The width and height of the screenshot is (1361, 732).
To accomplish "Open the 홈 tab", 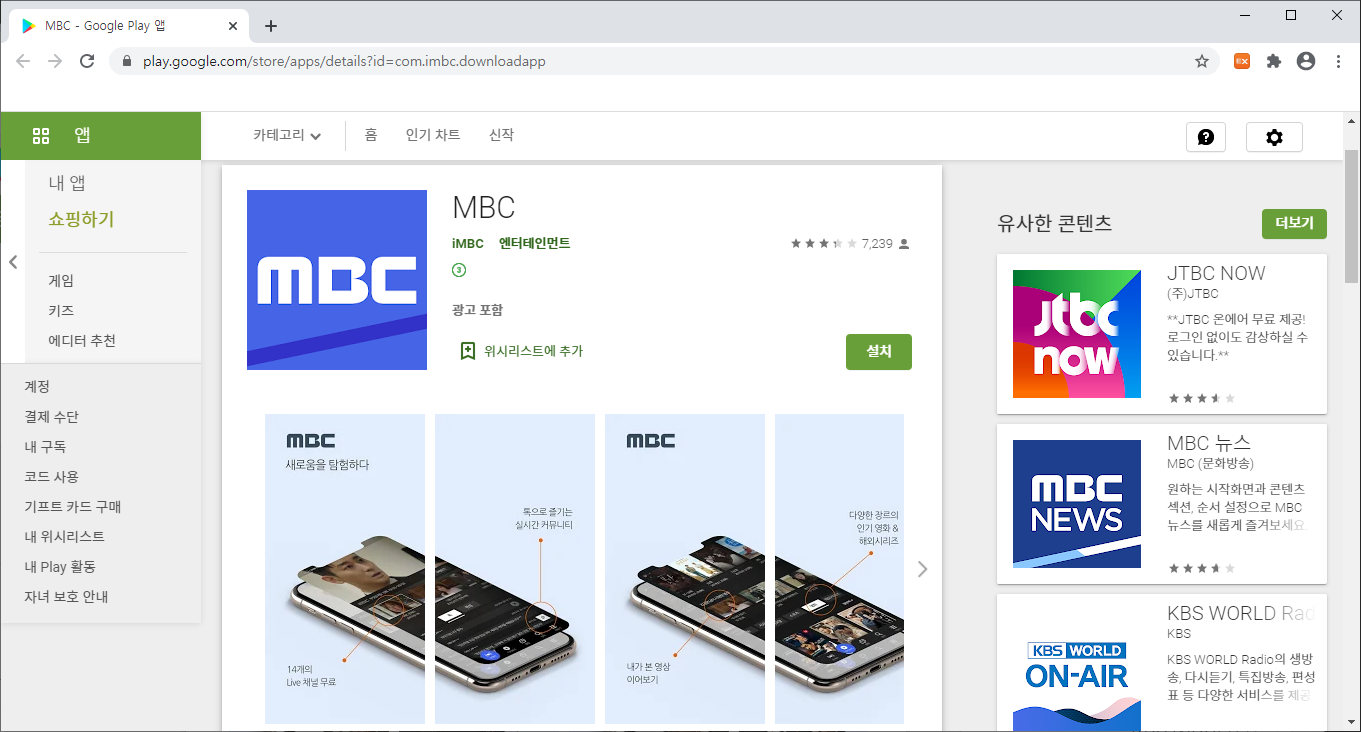I will 371,135.
